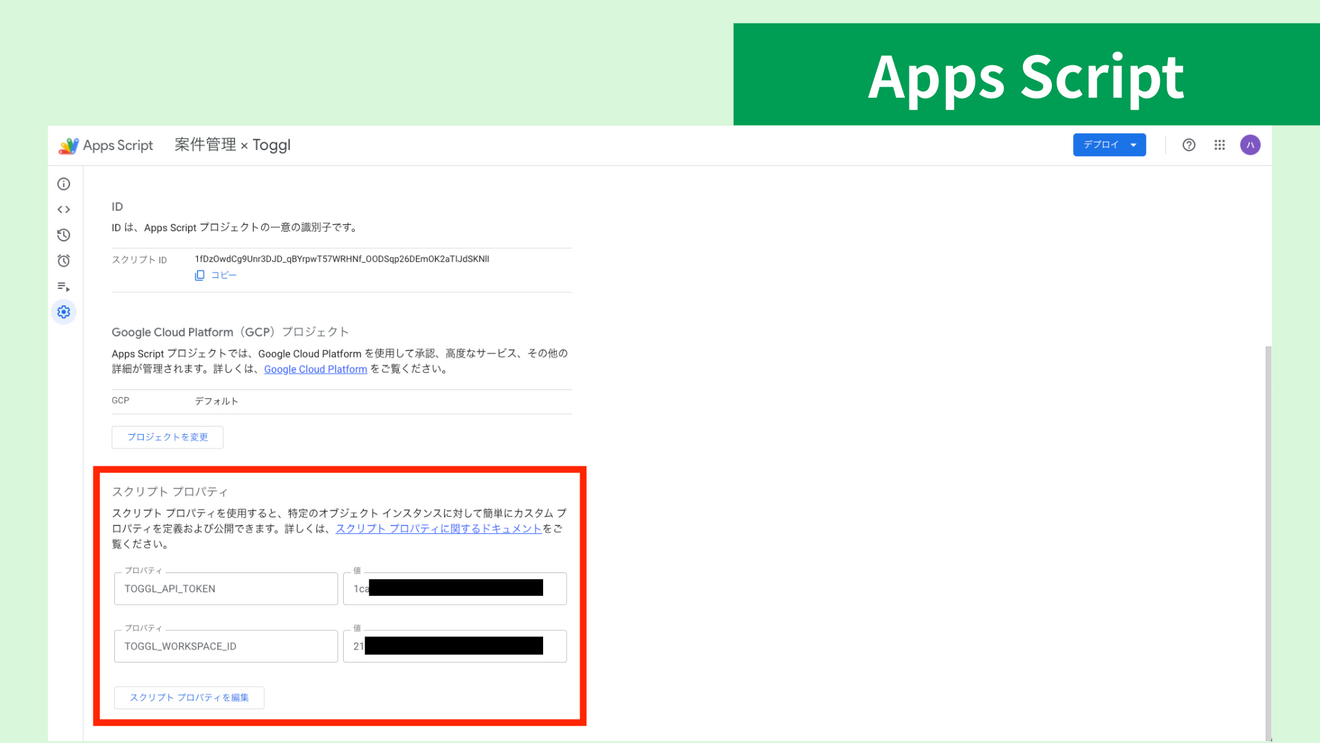Click the Apps Script wordmark text
Image resolution: width=1320 pixels, height=743 pixels.
pos(118,146)
